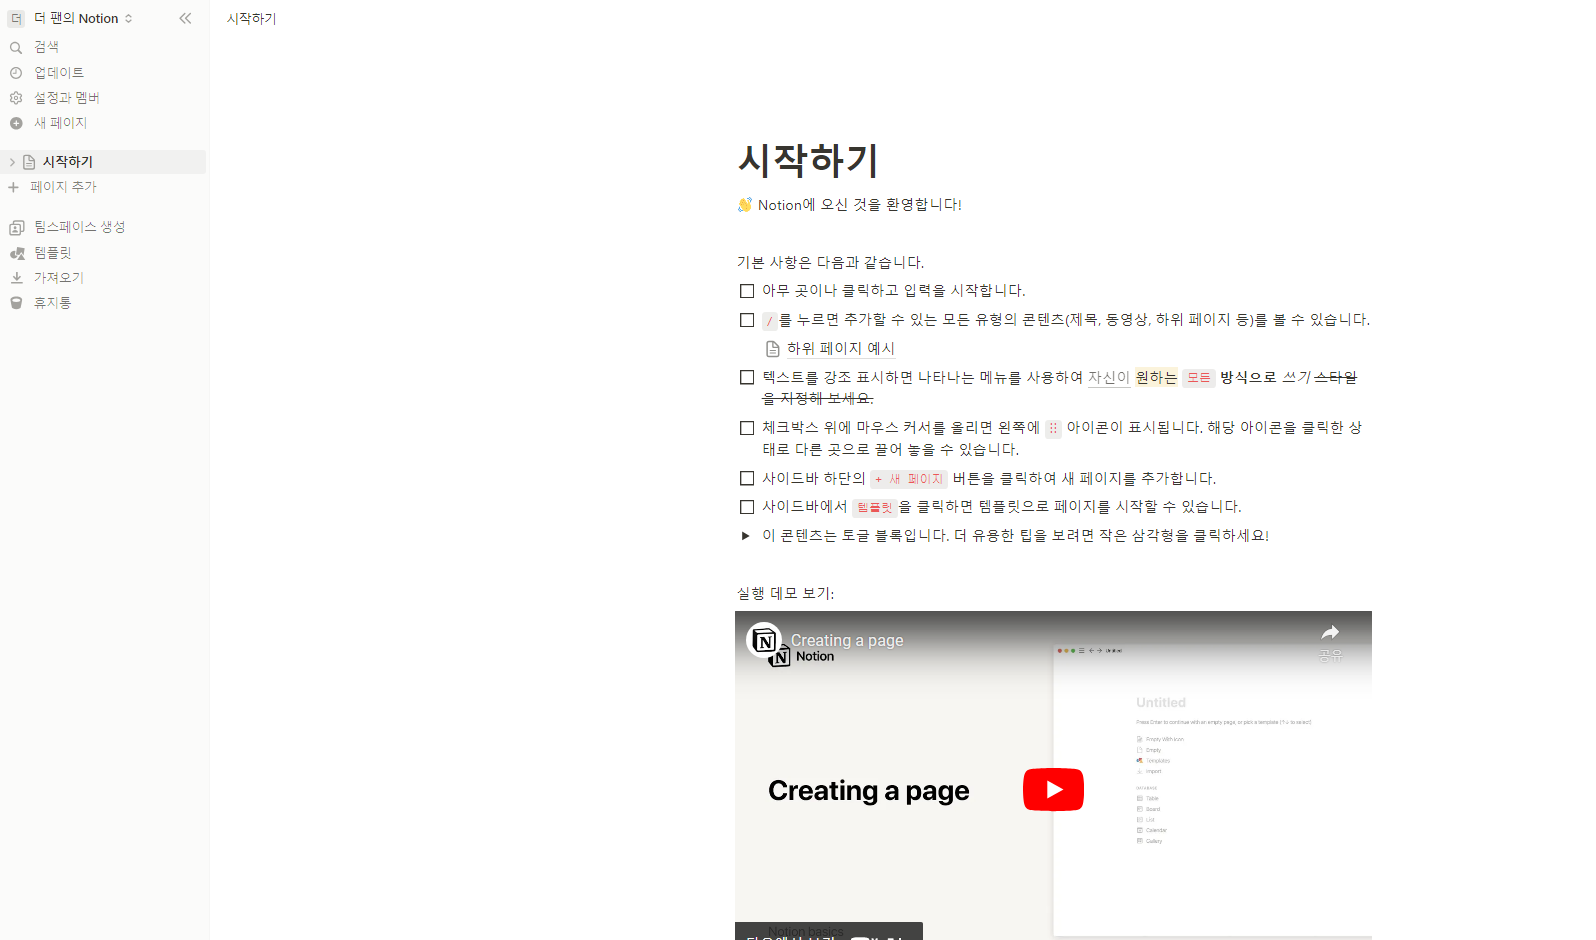Play the YouTube video 'Creating a page'
Screen dimensions: 1596x940
tap(1053, 789)
